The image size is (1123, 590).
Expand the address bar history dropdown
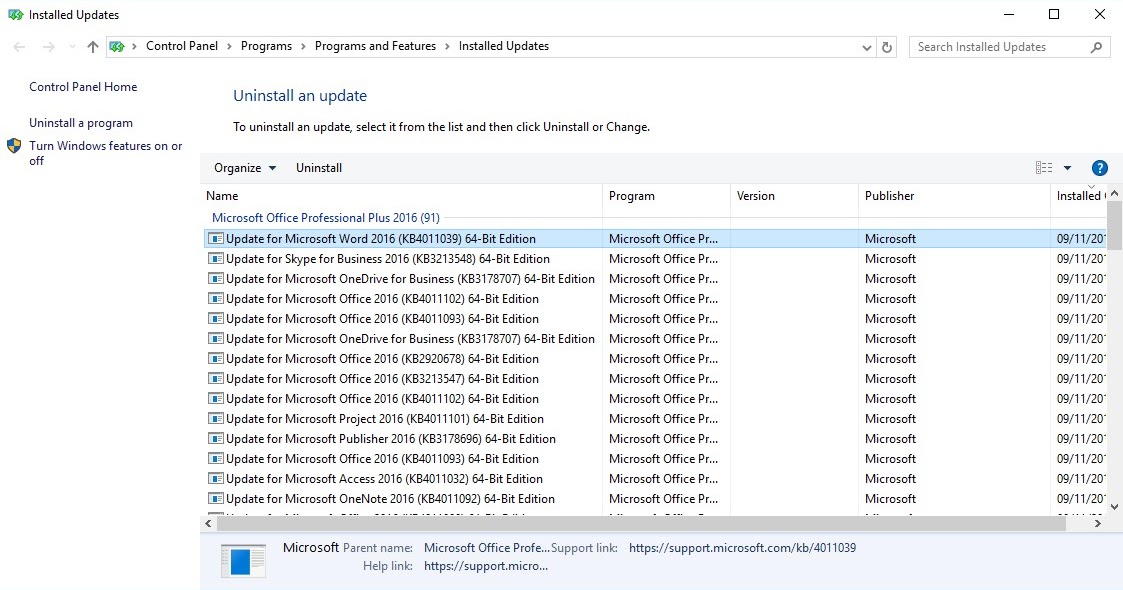tap(867, 47)
